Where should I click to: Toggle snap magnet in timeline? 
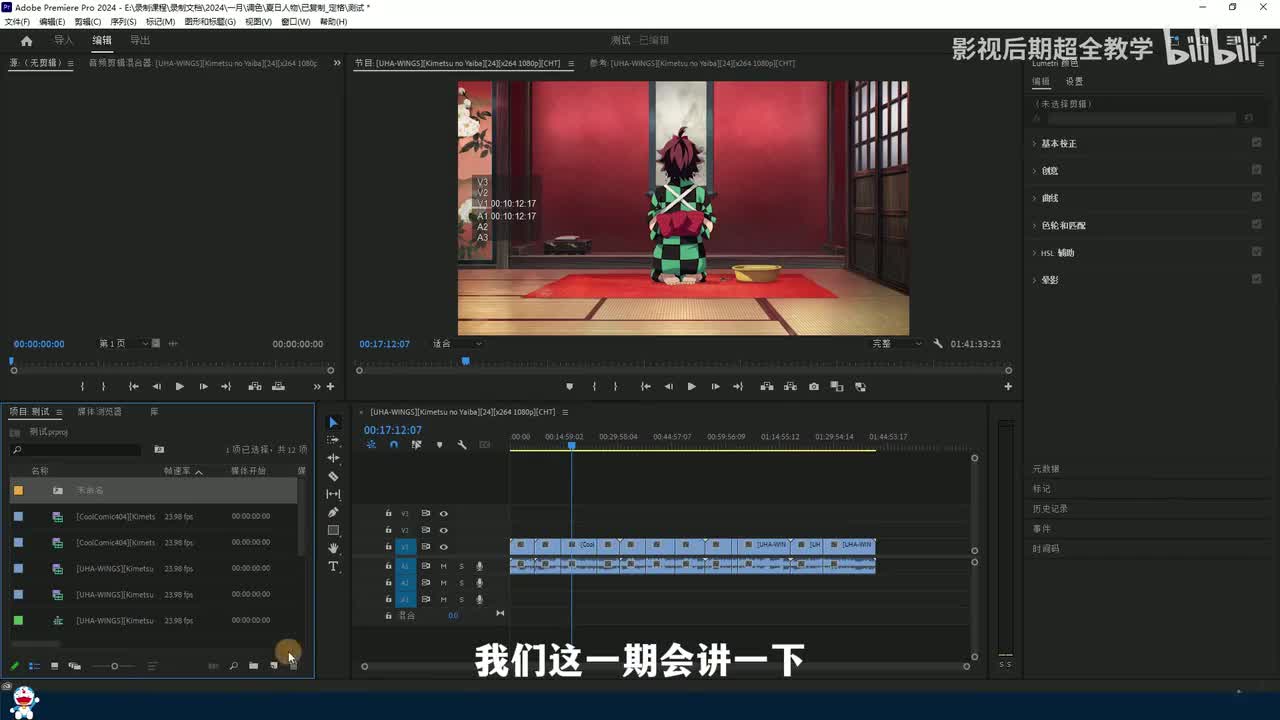pos(394,445)
